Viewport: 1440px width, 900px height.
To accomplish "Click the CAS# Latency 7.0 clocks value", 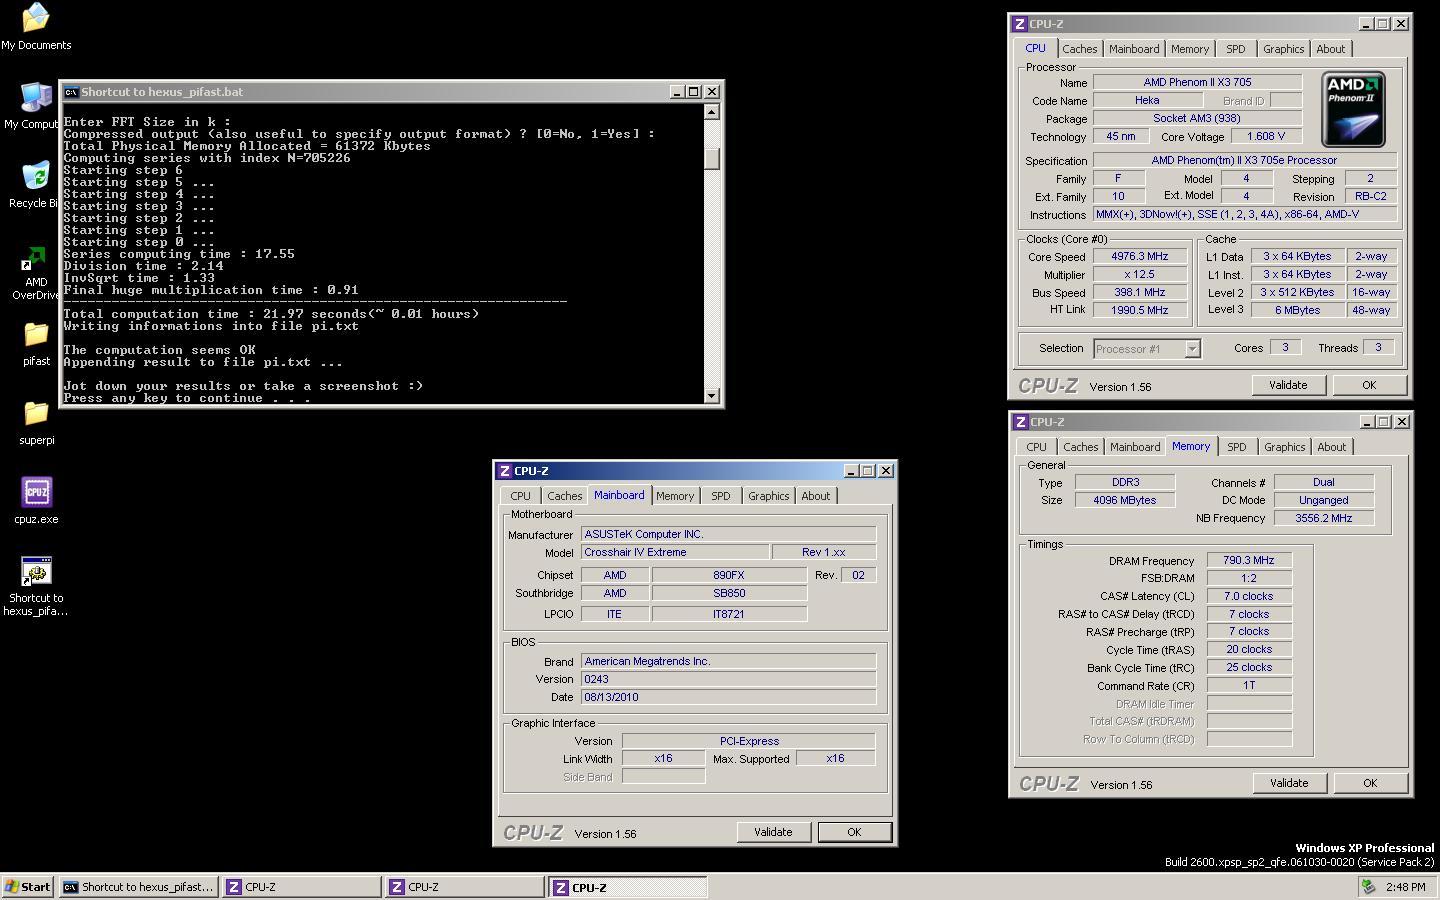I will pyautogui.click(x=1249, y=596).
